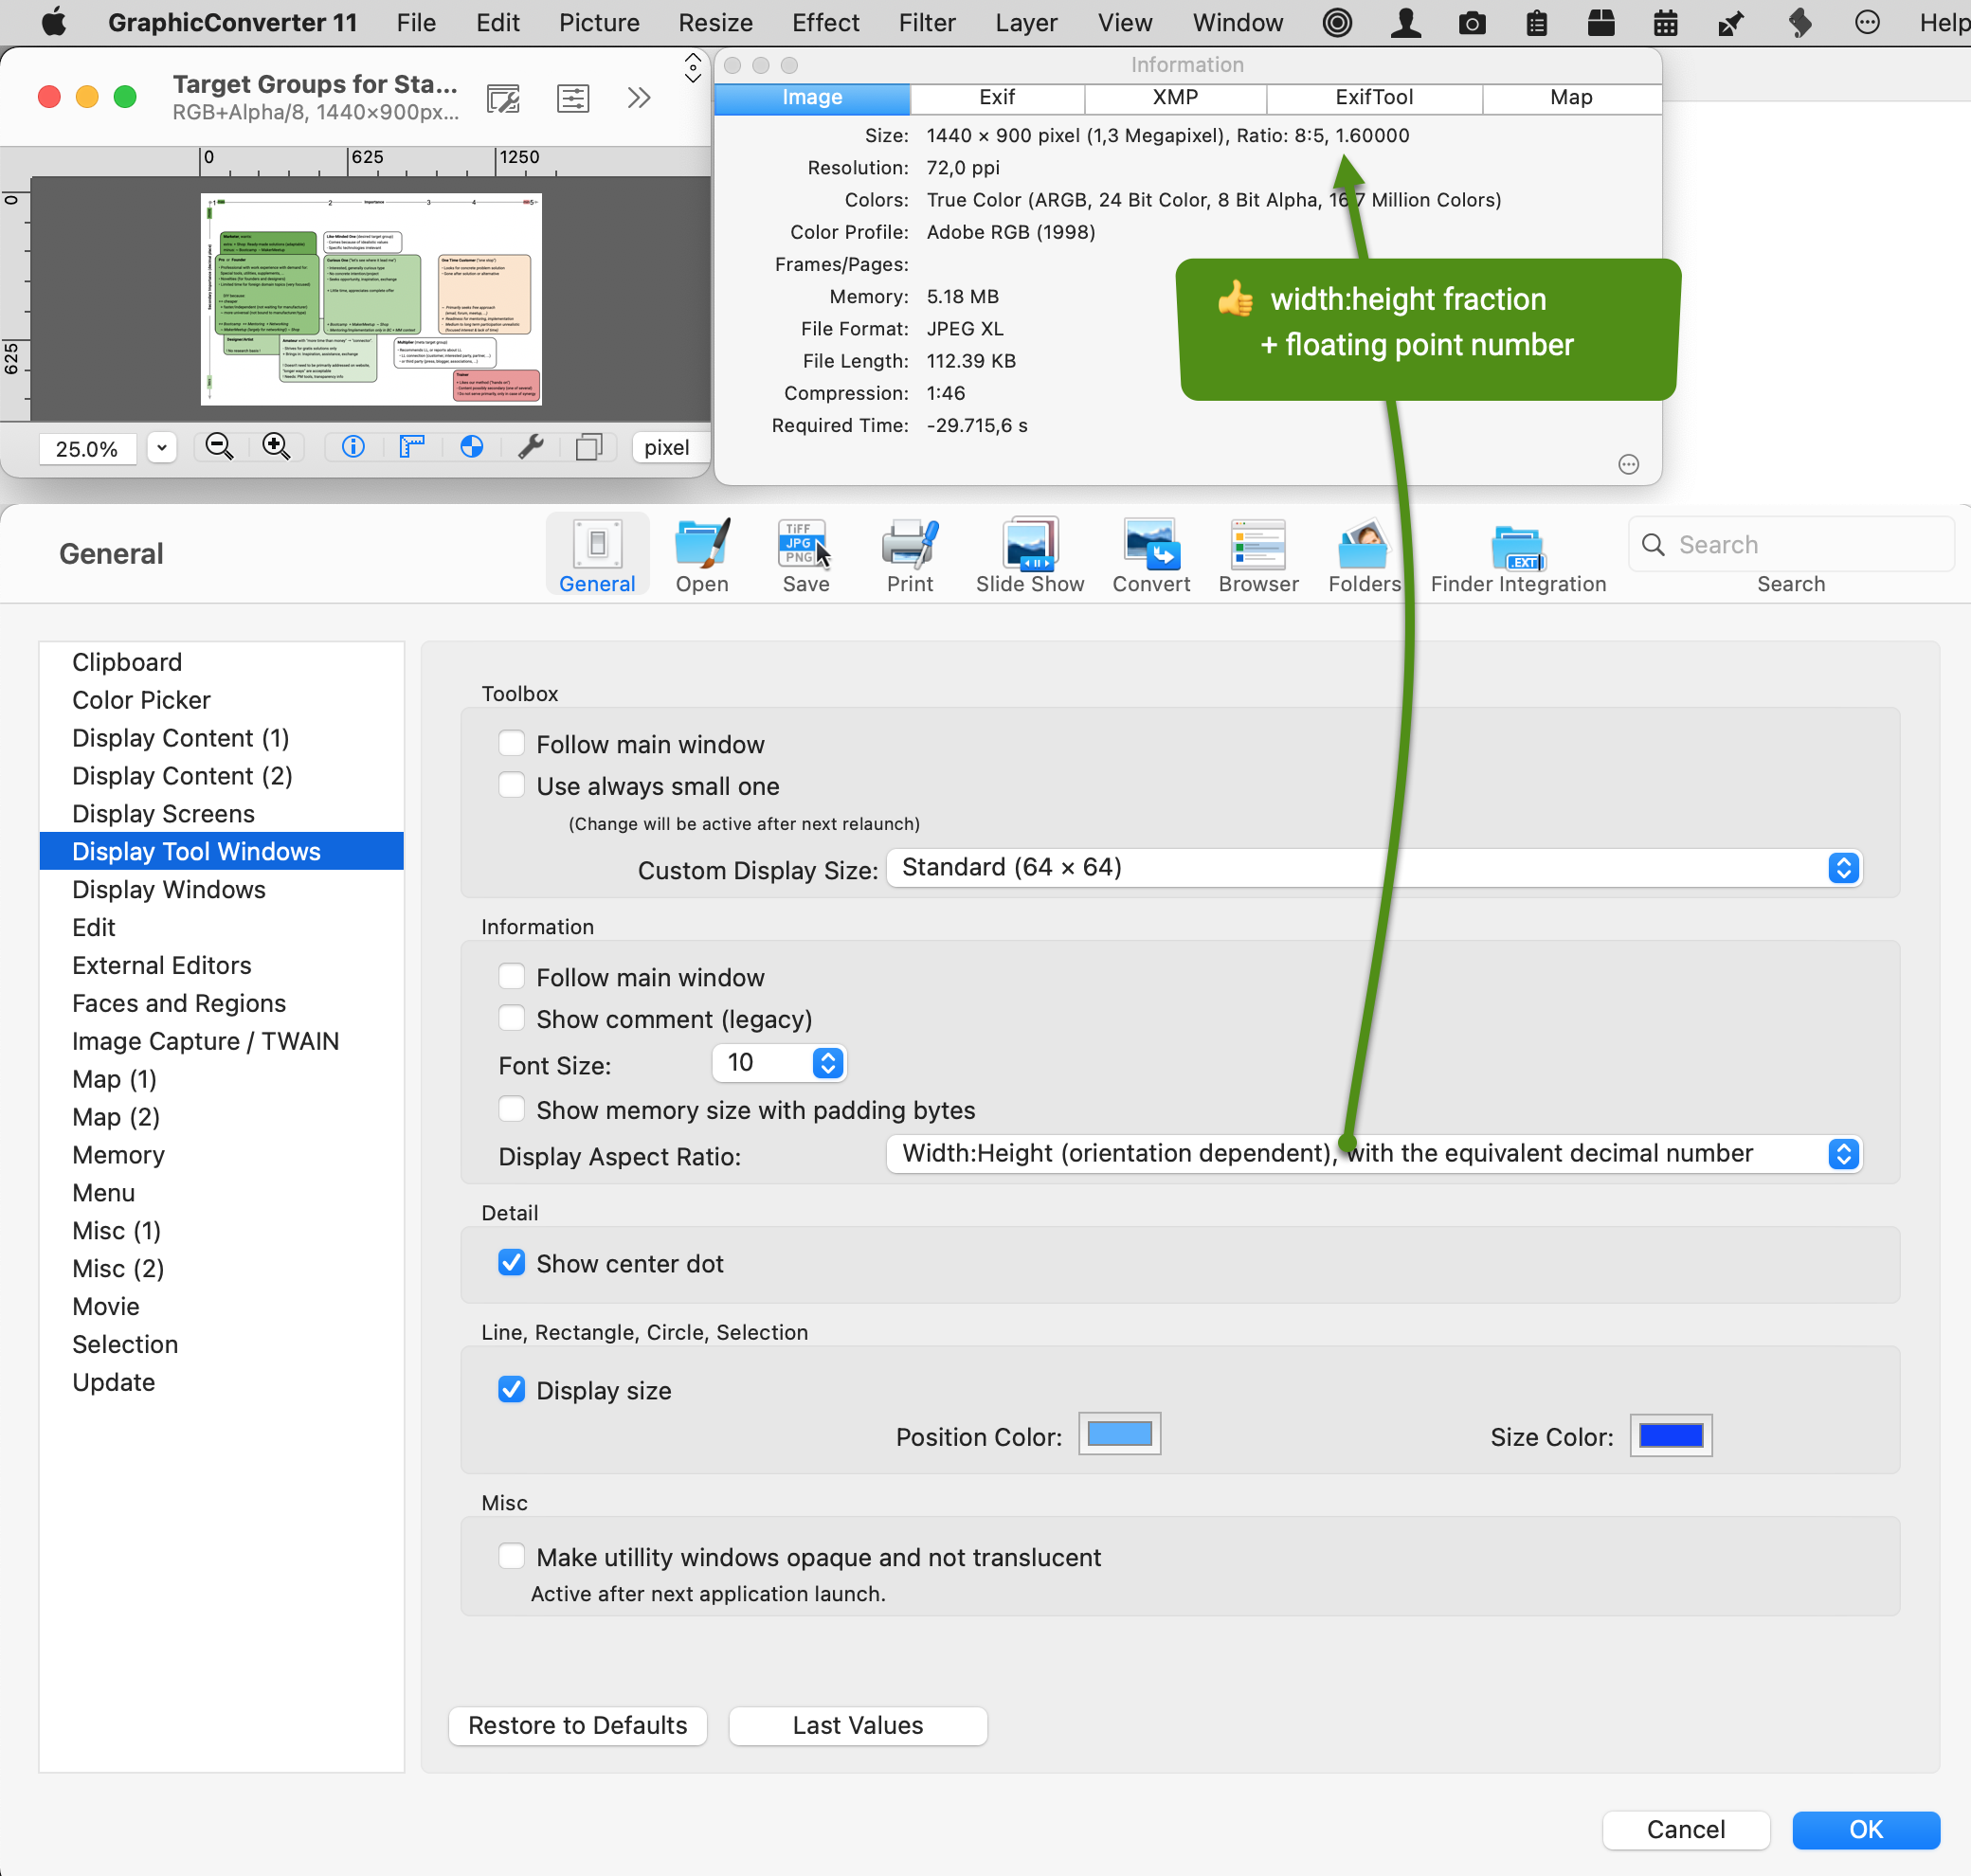Viewport: 1971px width, 1876px height.
Task: Open the camera menu bar icon
Action: [x=1472, y=22]
